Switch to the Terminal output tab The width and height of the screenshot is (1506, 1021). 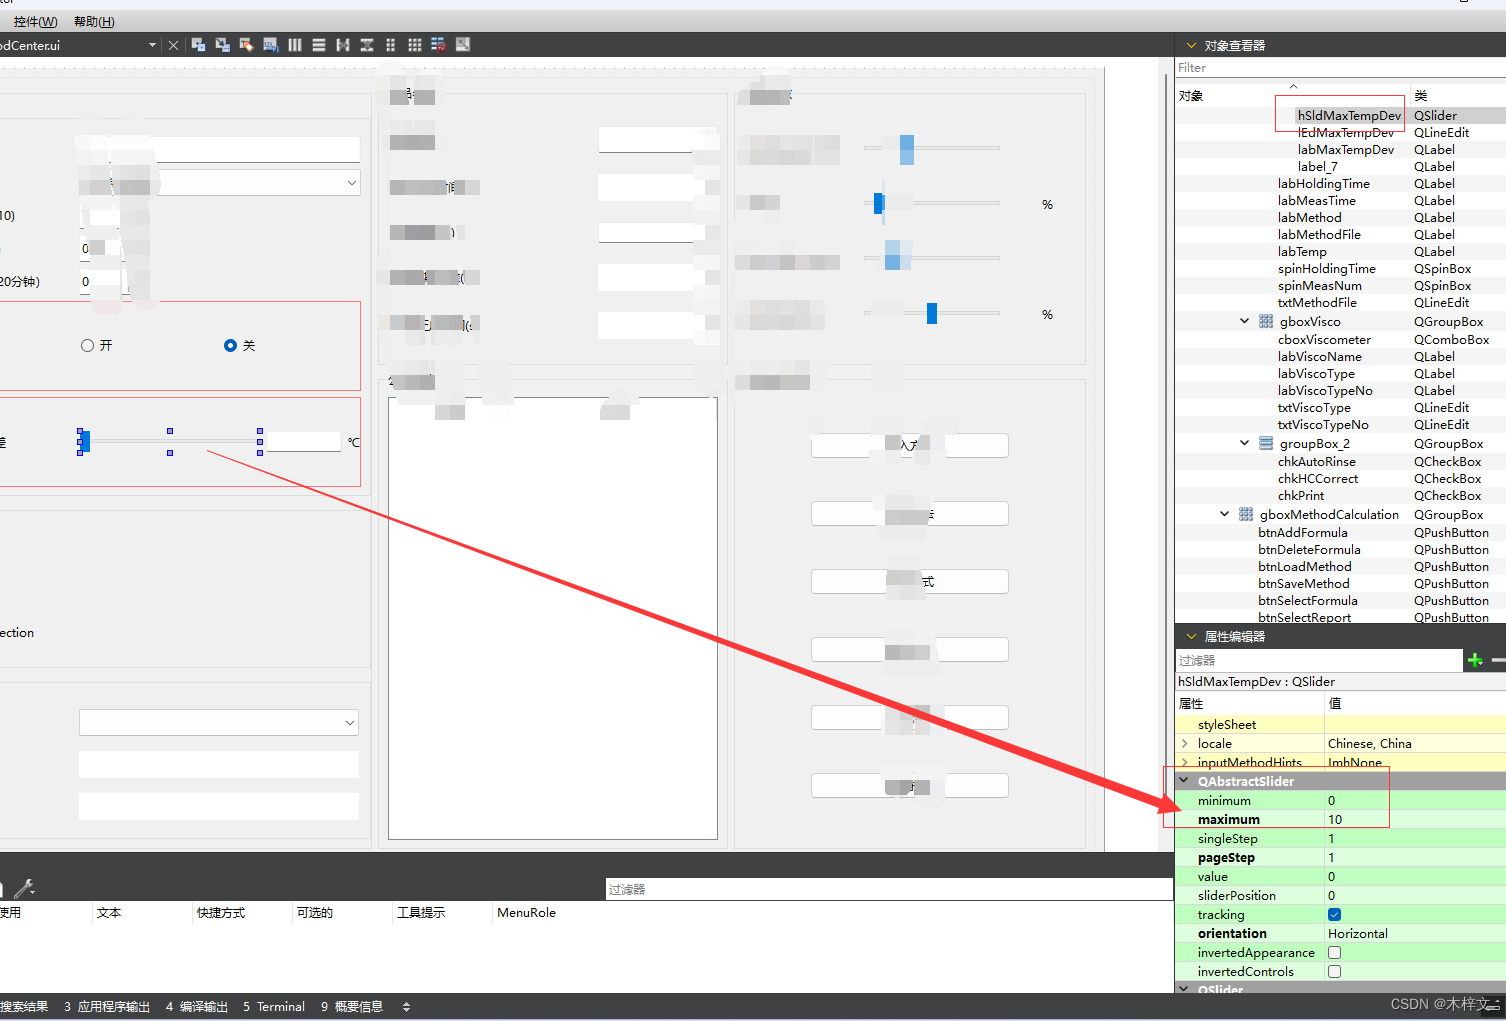pos(273,1006)
